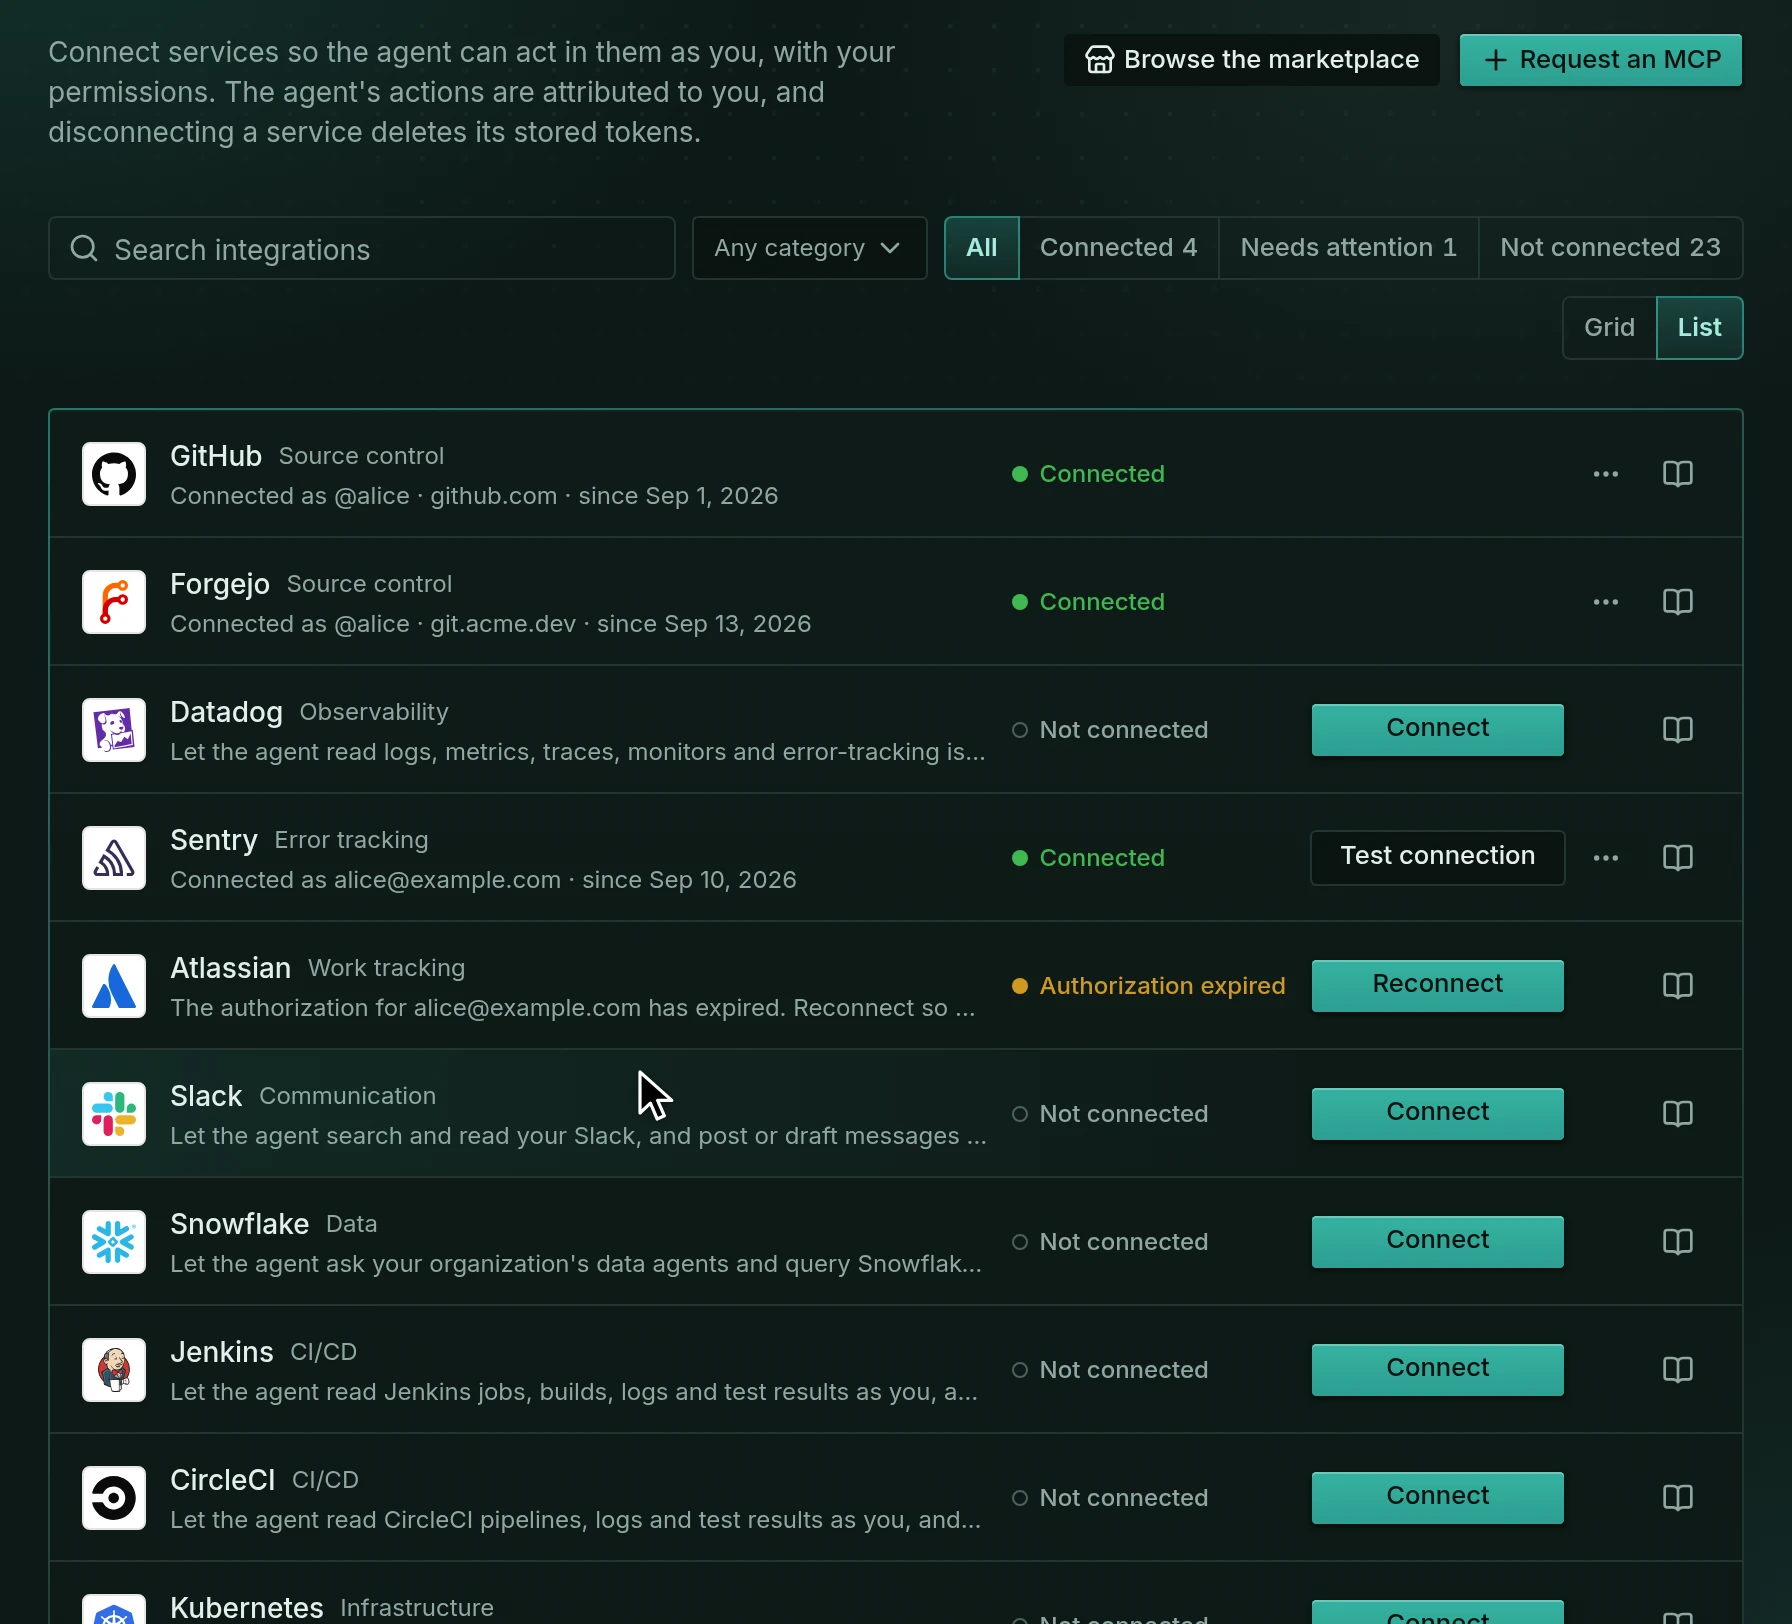The width and height of the screenshot is (1792, 1624).
Task: Click the Datadog logo icon
Action: [x=114, y=730]
